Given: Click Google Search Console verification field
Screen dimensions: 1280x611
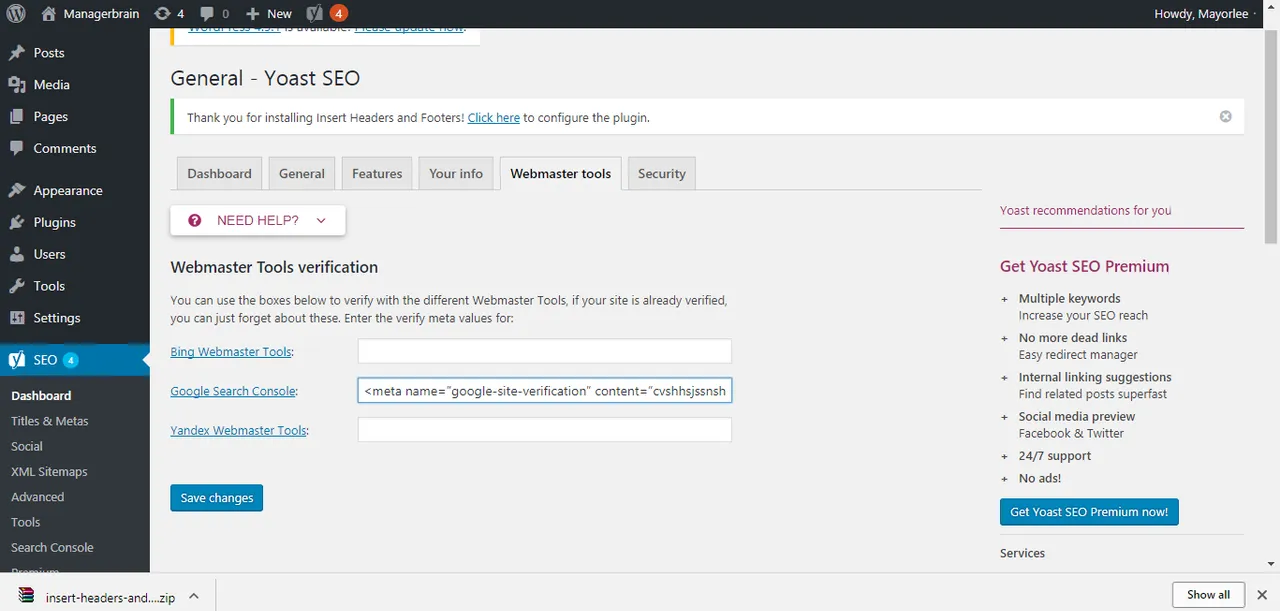Looking at the screenshot, I should (x=545, y=391).
